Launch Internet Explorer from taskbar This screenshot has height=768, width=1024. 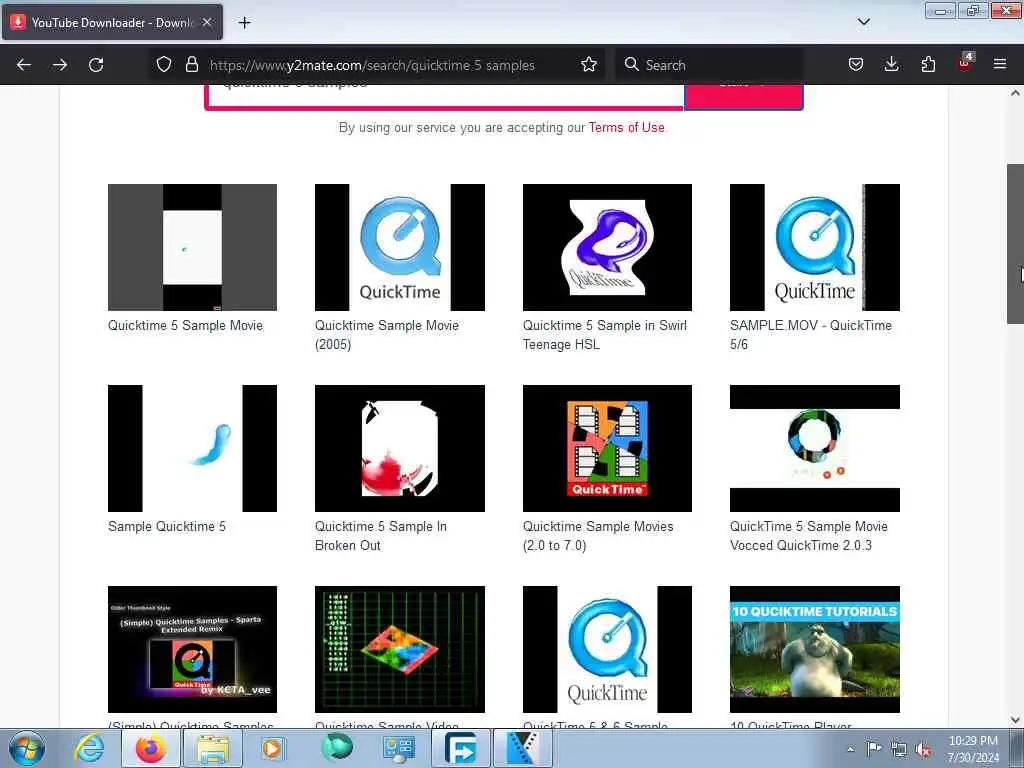click(89, 748)
